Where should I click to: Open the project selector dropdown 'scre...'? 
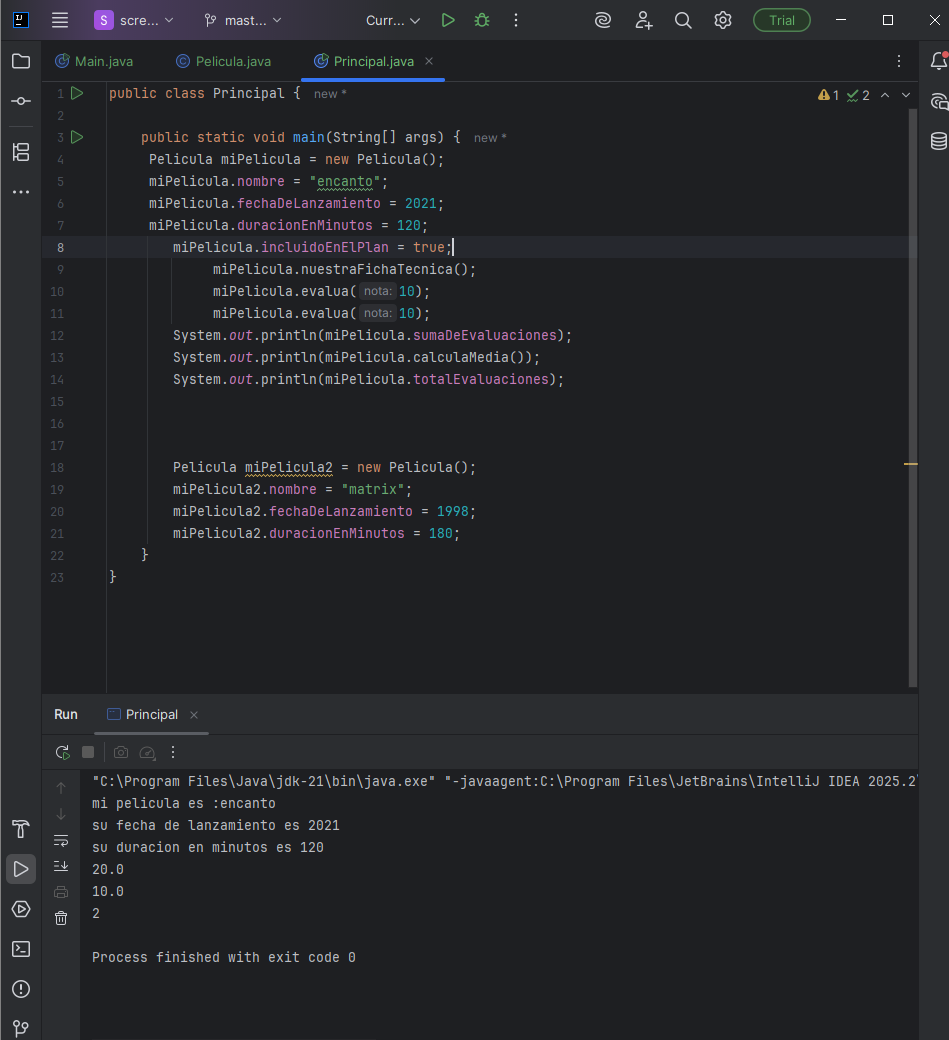[x=133, y=20]
